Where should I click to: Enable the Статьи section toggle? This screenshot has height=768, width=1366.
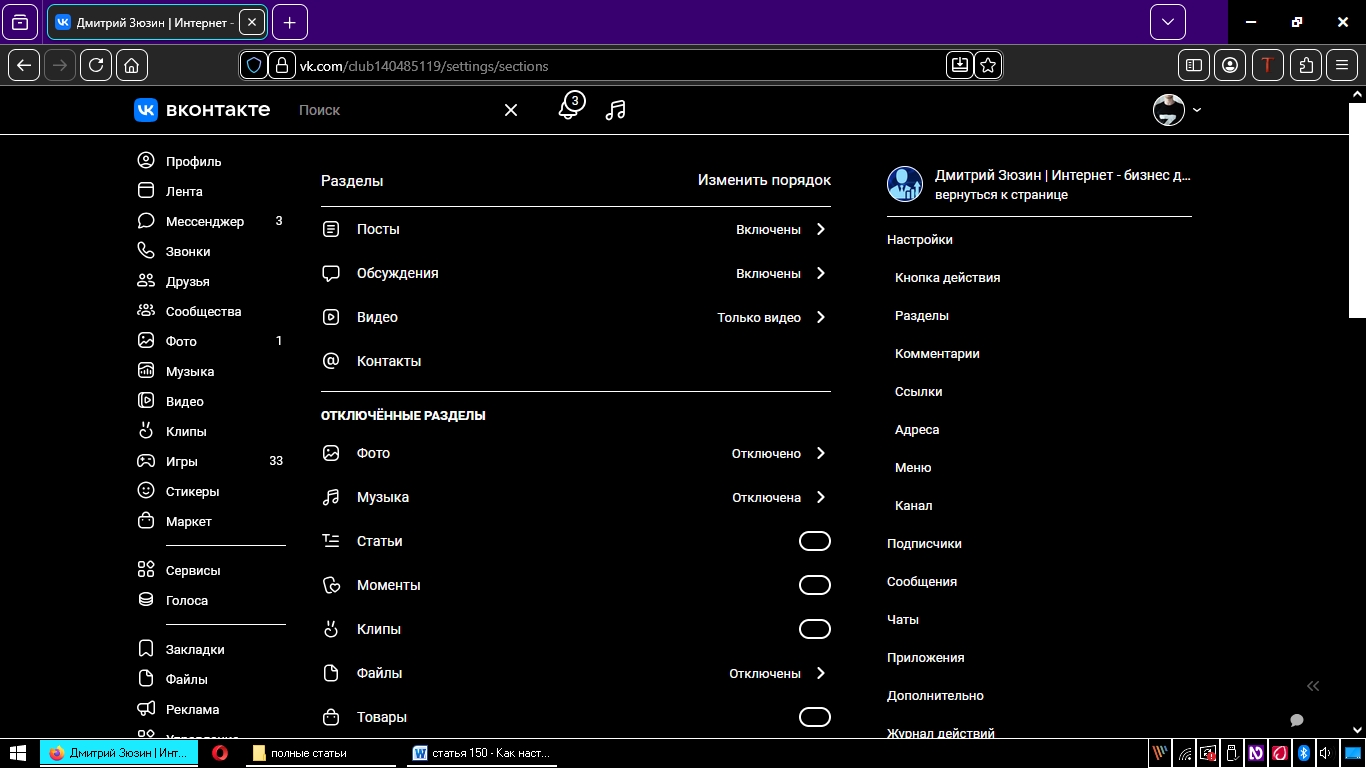tap(814, 541)
